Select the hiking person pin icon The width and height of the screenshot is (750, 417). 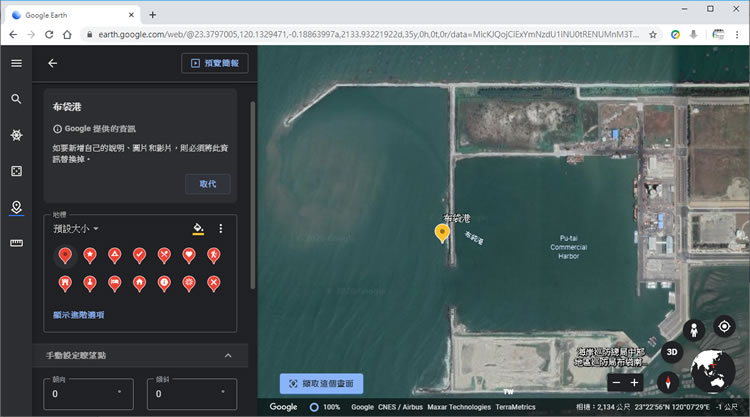(214, 255)
